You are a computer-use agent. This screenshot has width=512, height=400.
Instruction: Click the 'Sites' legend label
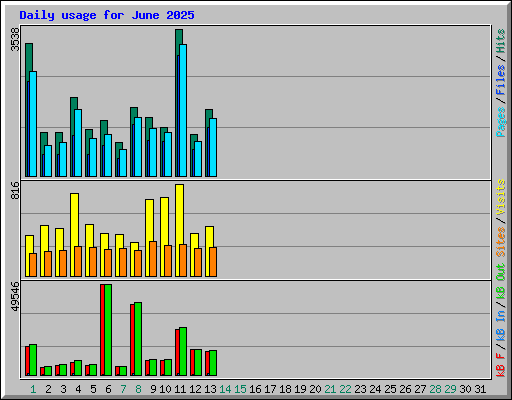tap(501, 242)
